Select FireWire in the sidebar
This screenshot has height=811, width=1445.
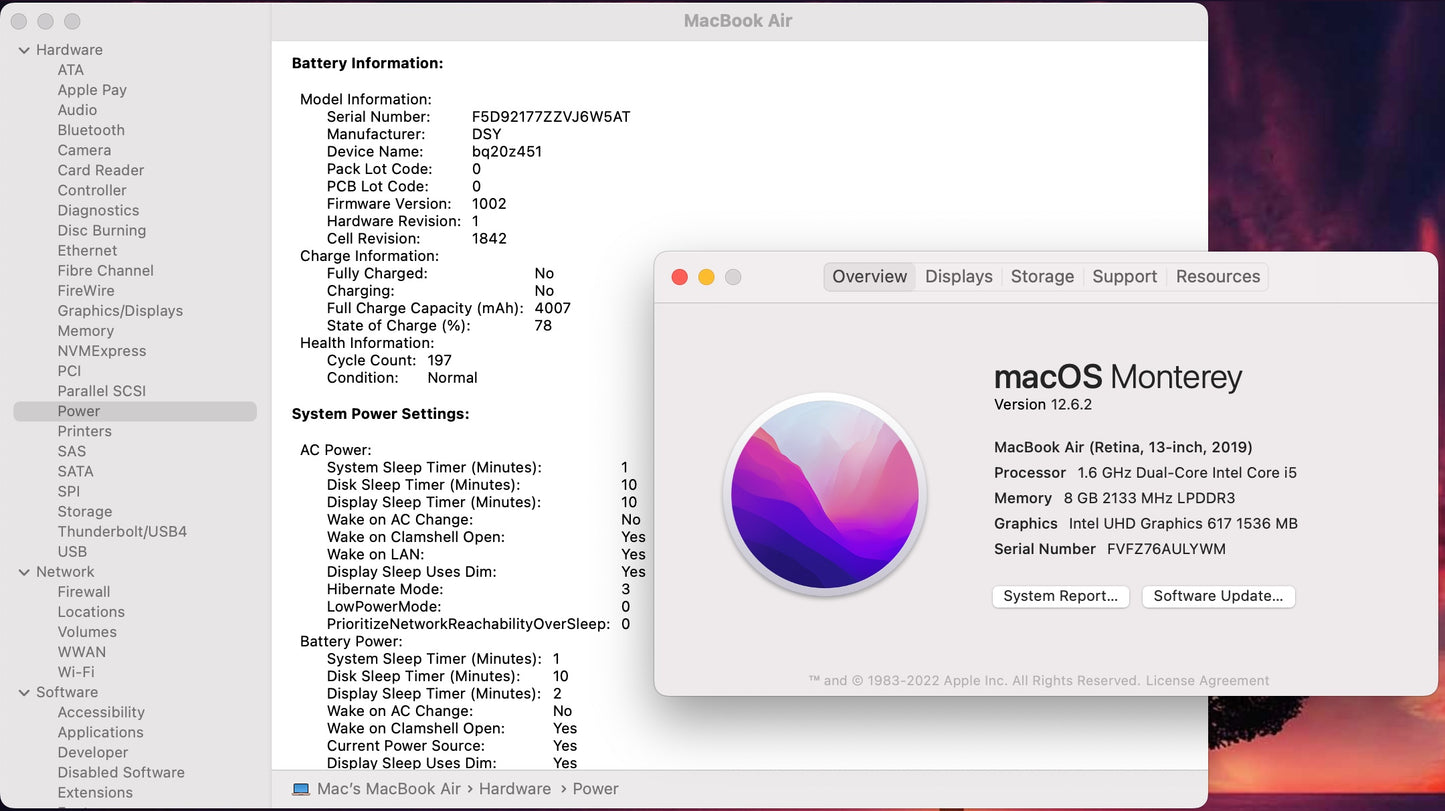(86, 290)
